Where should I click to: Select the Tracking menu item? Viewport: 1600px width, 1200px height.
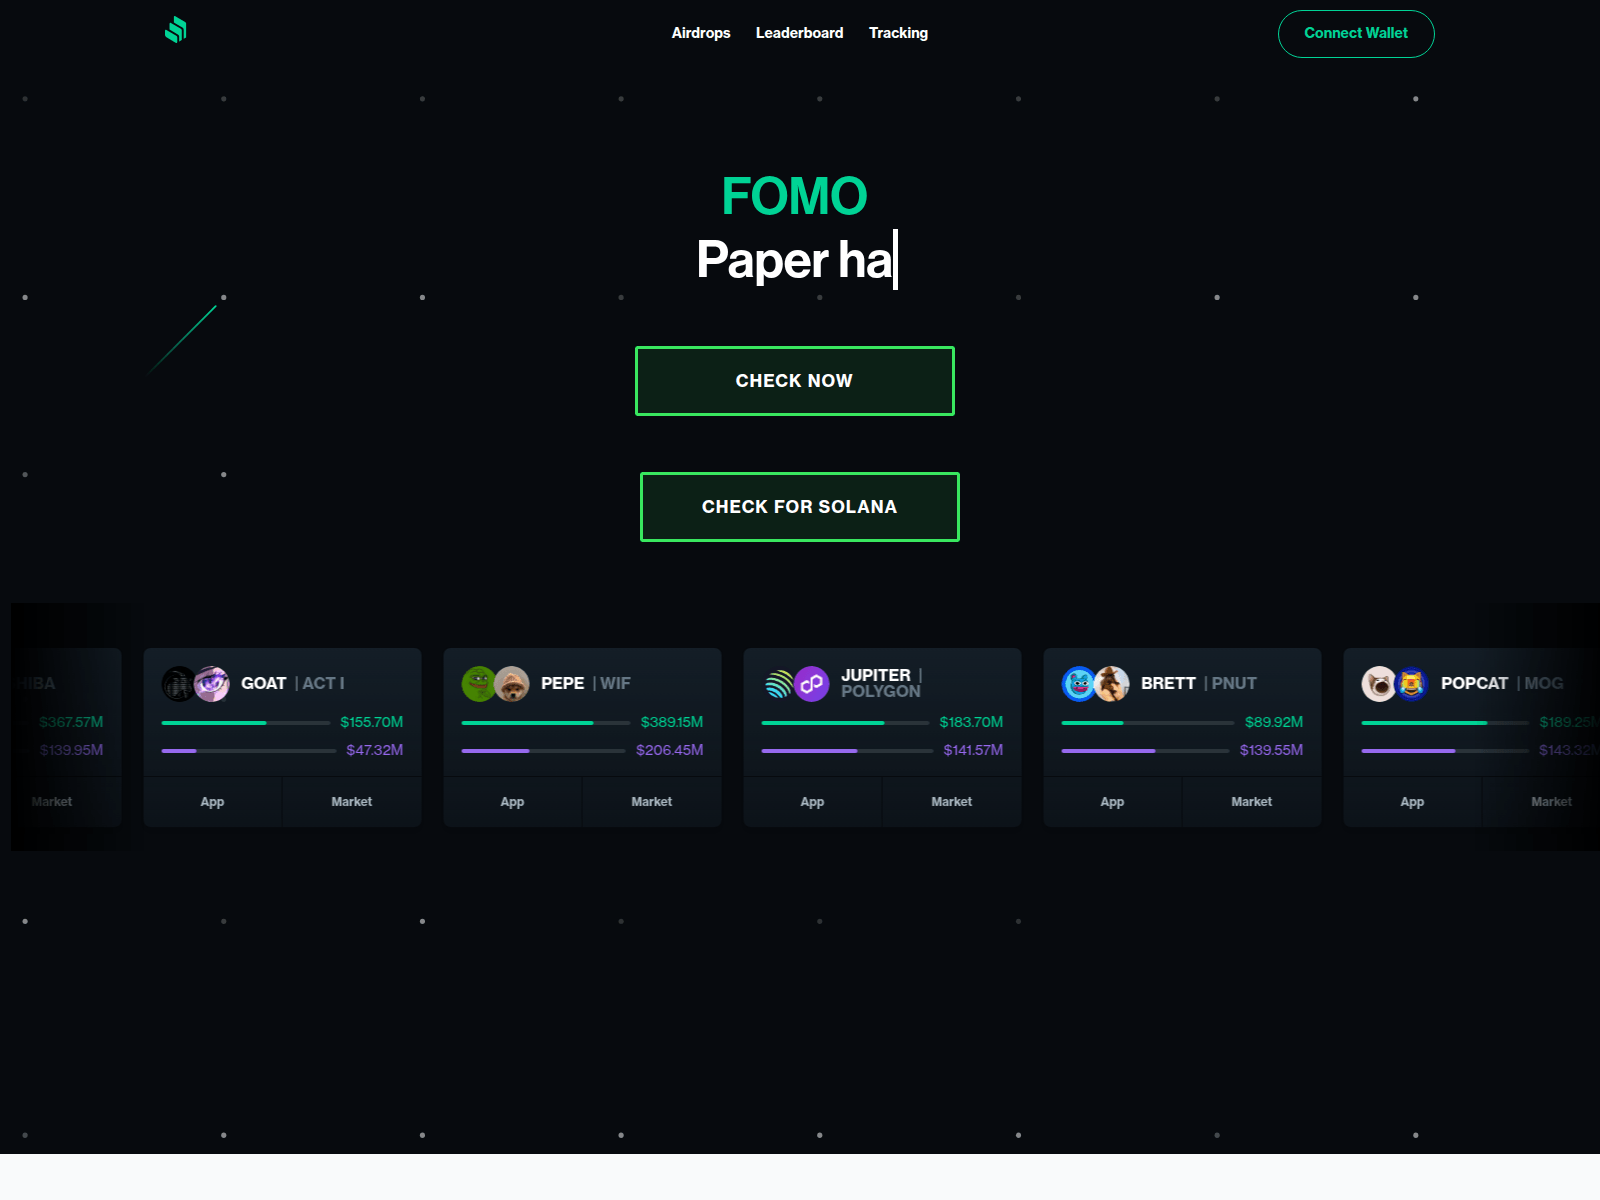(898, 32)
